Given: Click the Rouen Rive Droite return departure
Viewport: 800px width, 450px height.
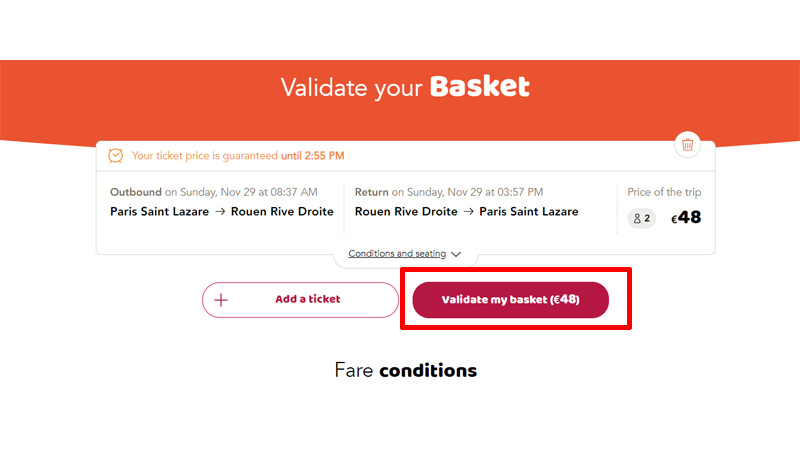Looking at the screenshot, I should [406, 211].
